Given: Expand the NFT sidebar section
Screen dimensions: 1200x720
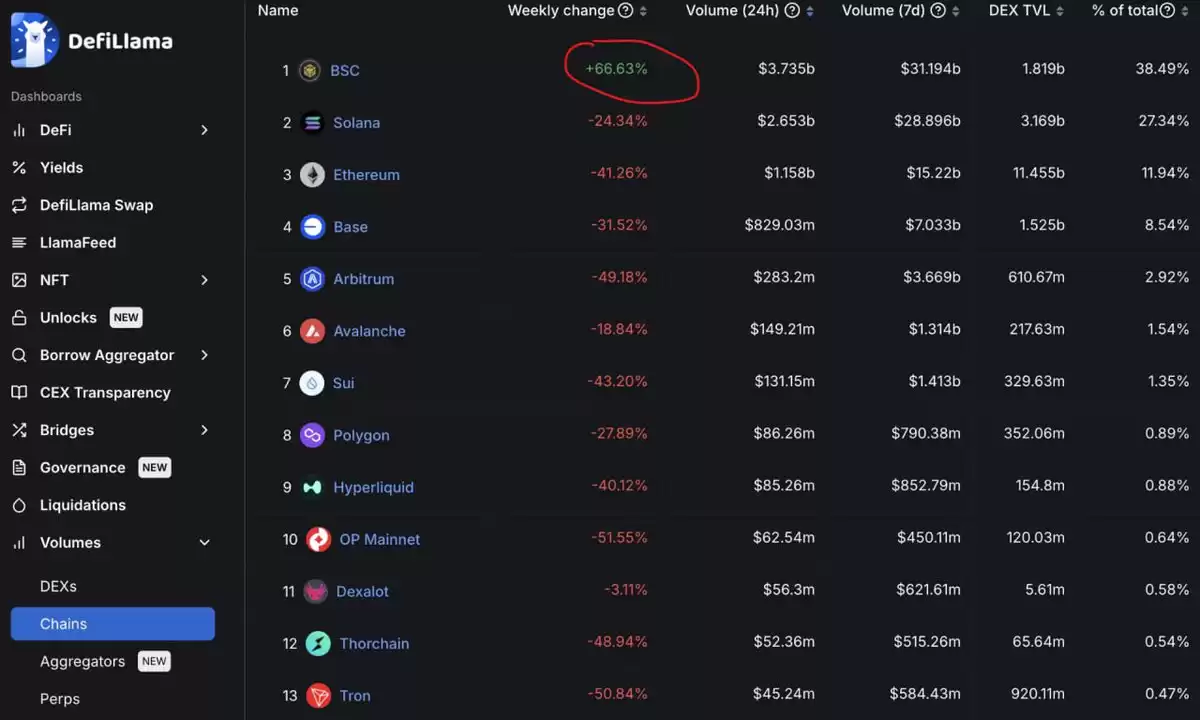Looking at the screenshot, I should (204, 280).
